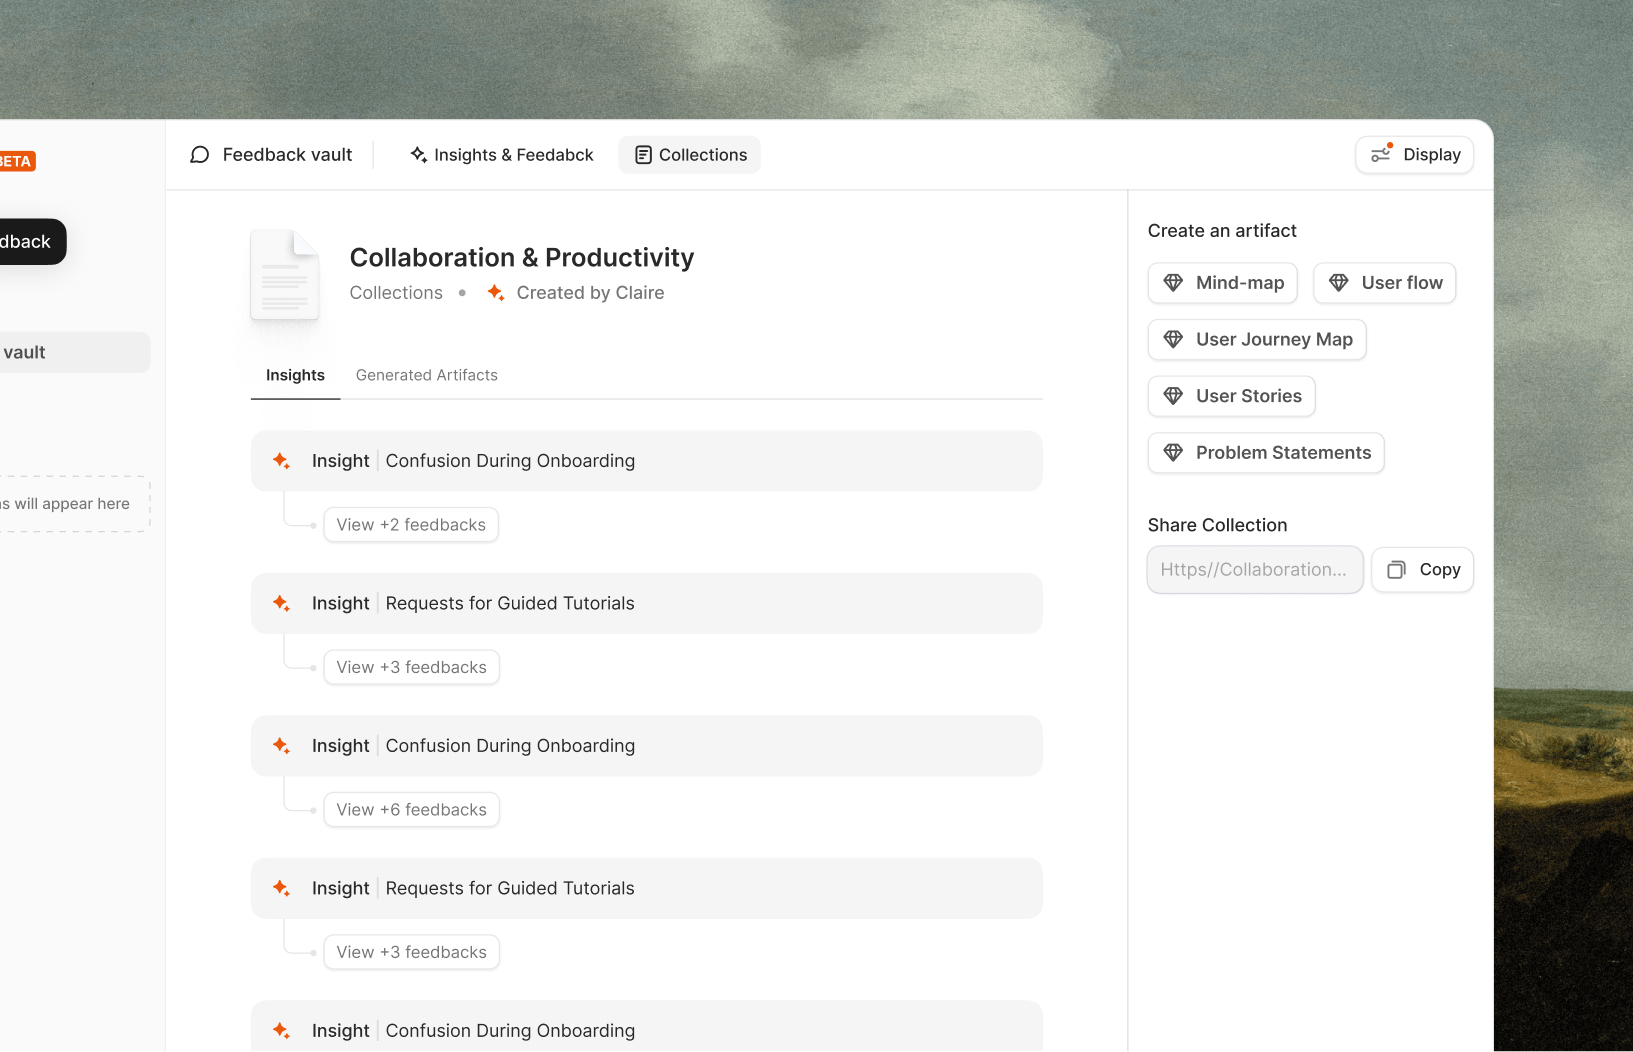The width and height of the screenshot is (1633, 1052).
Task: Click the Feedback vault speech bubble icon
Action: [200, 155]
